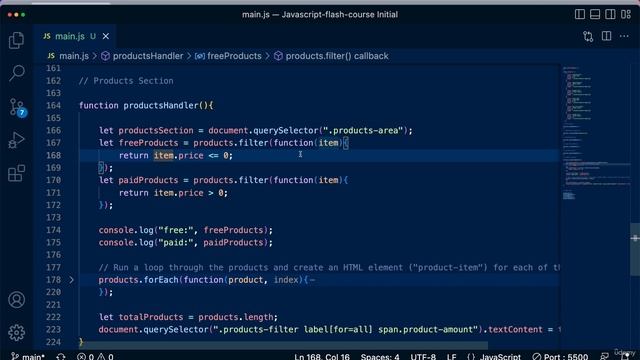Click '// Products Section' comment
The width and height of the screenshot is (640, 360).
[126, 81]
